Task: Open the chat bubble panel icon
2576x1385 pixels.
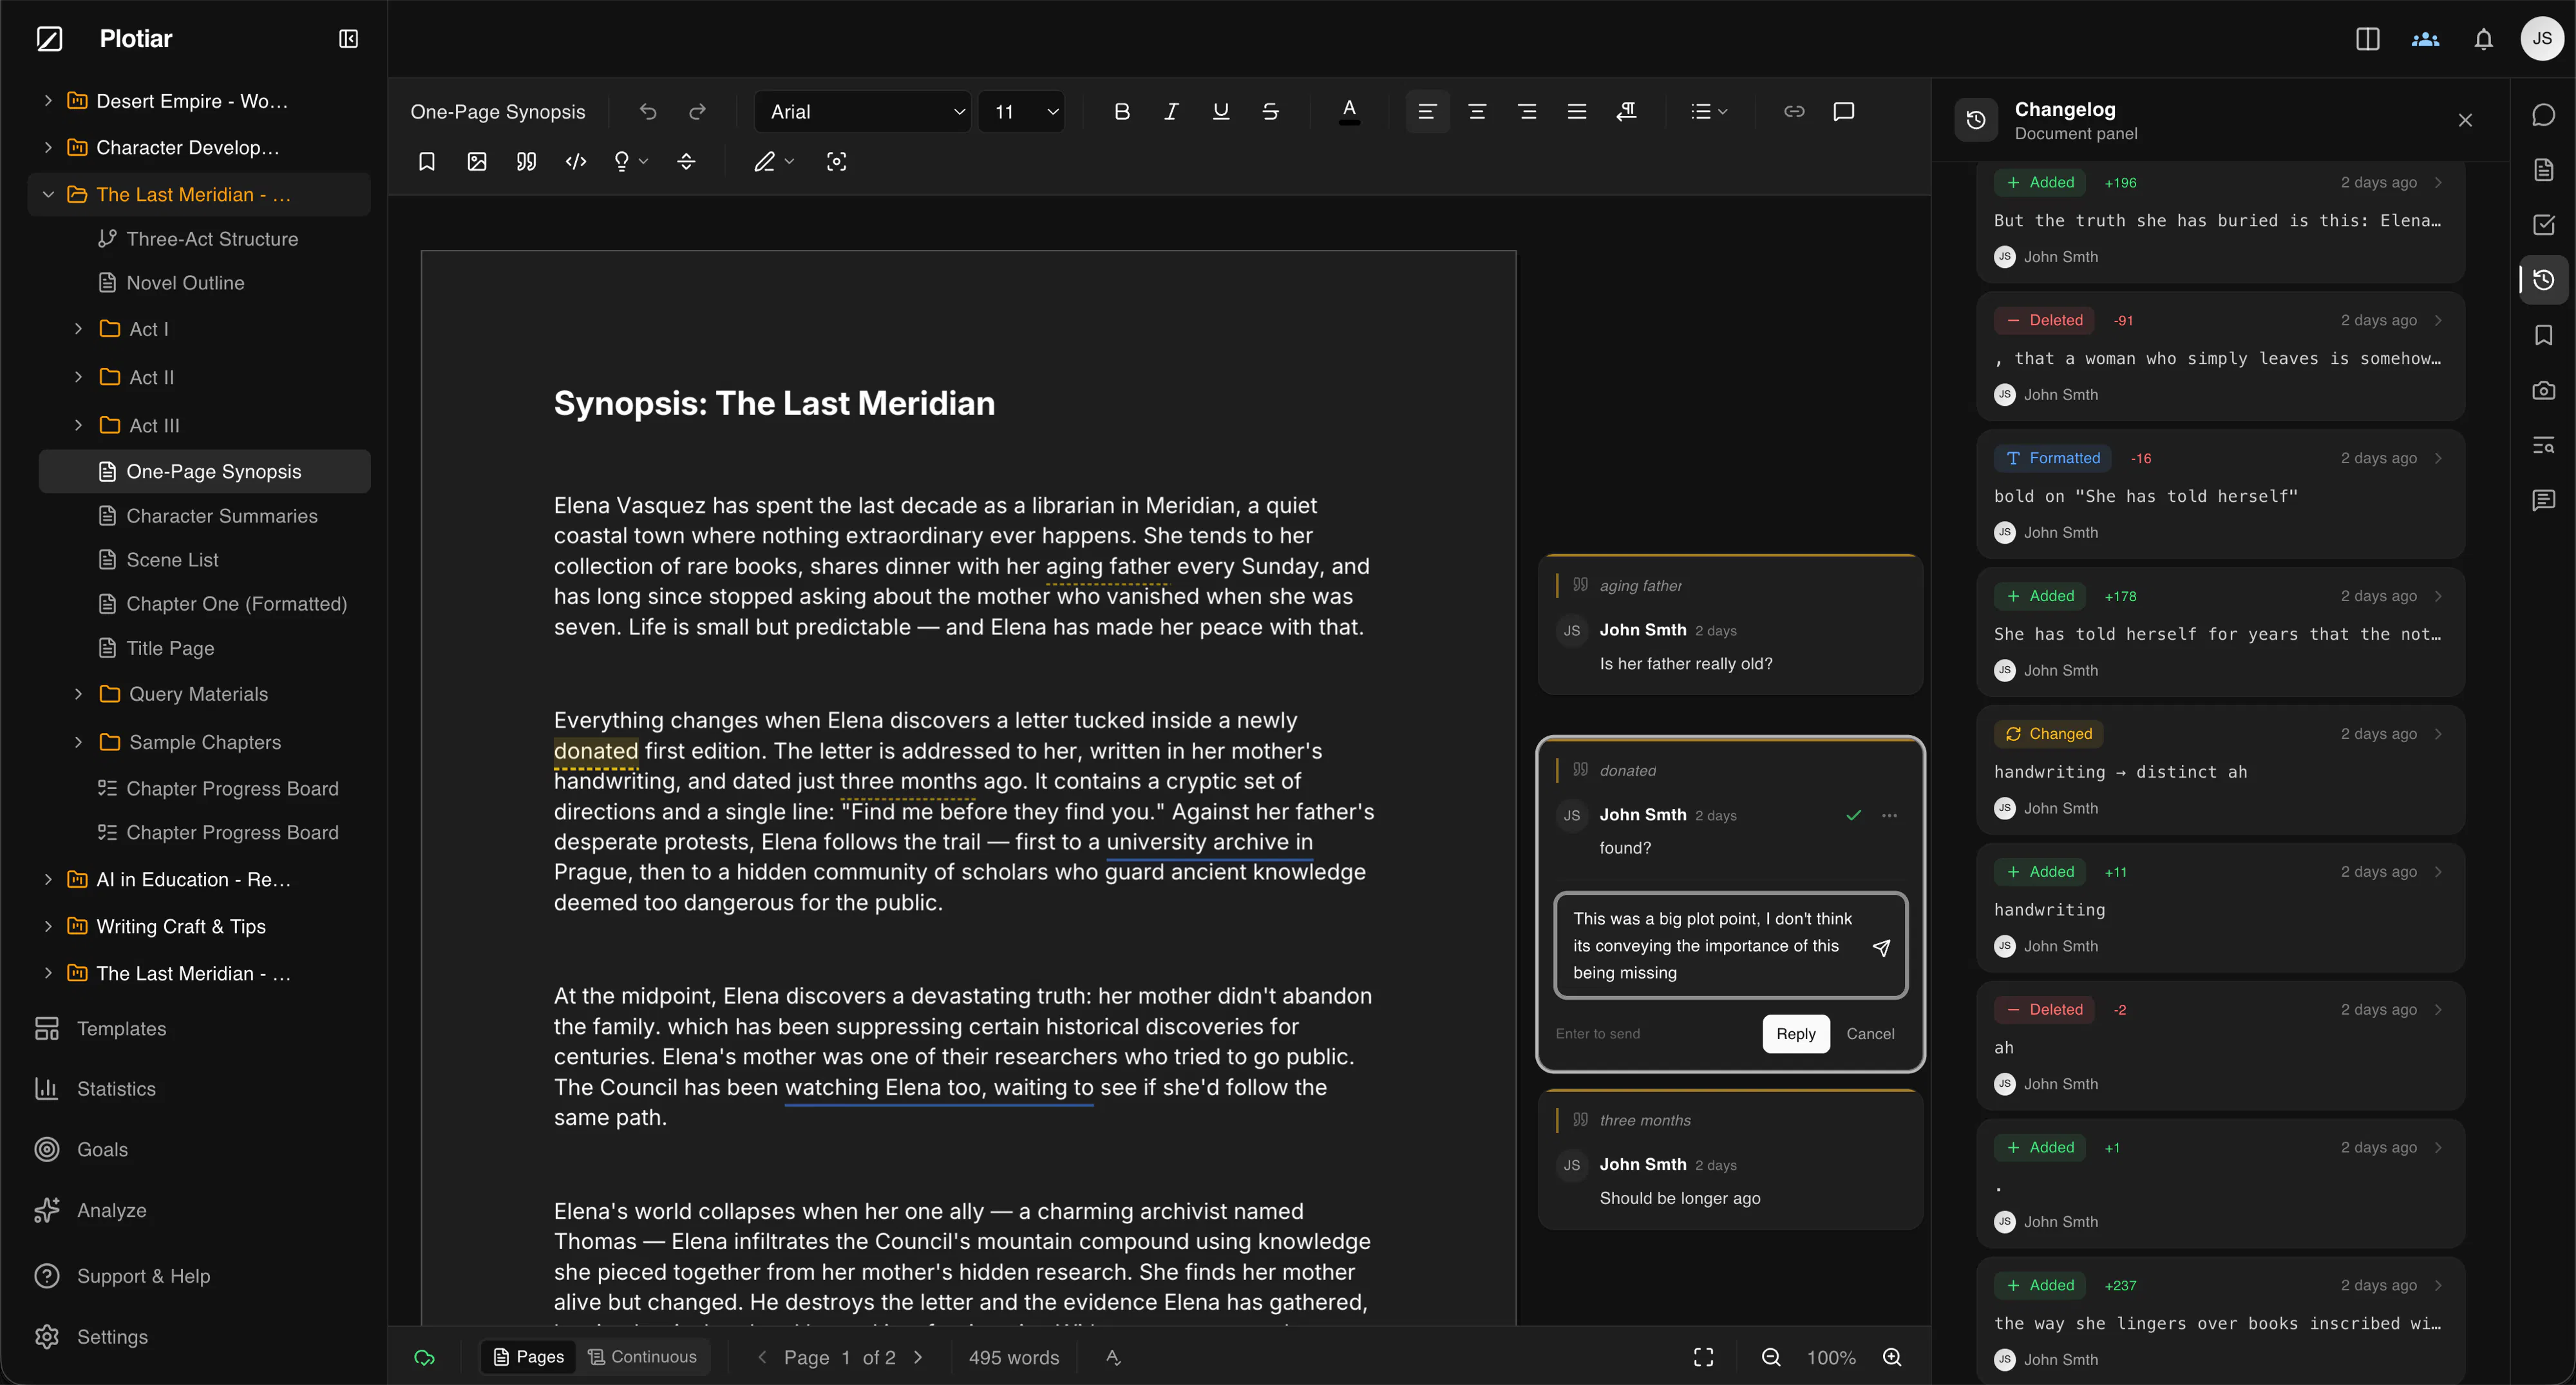Action: pyautogui.click(x=2543, y=116)
